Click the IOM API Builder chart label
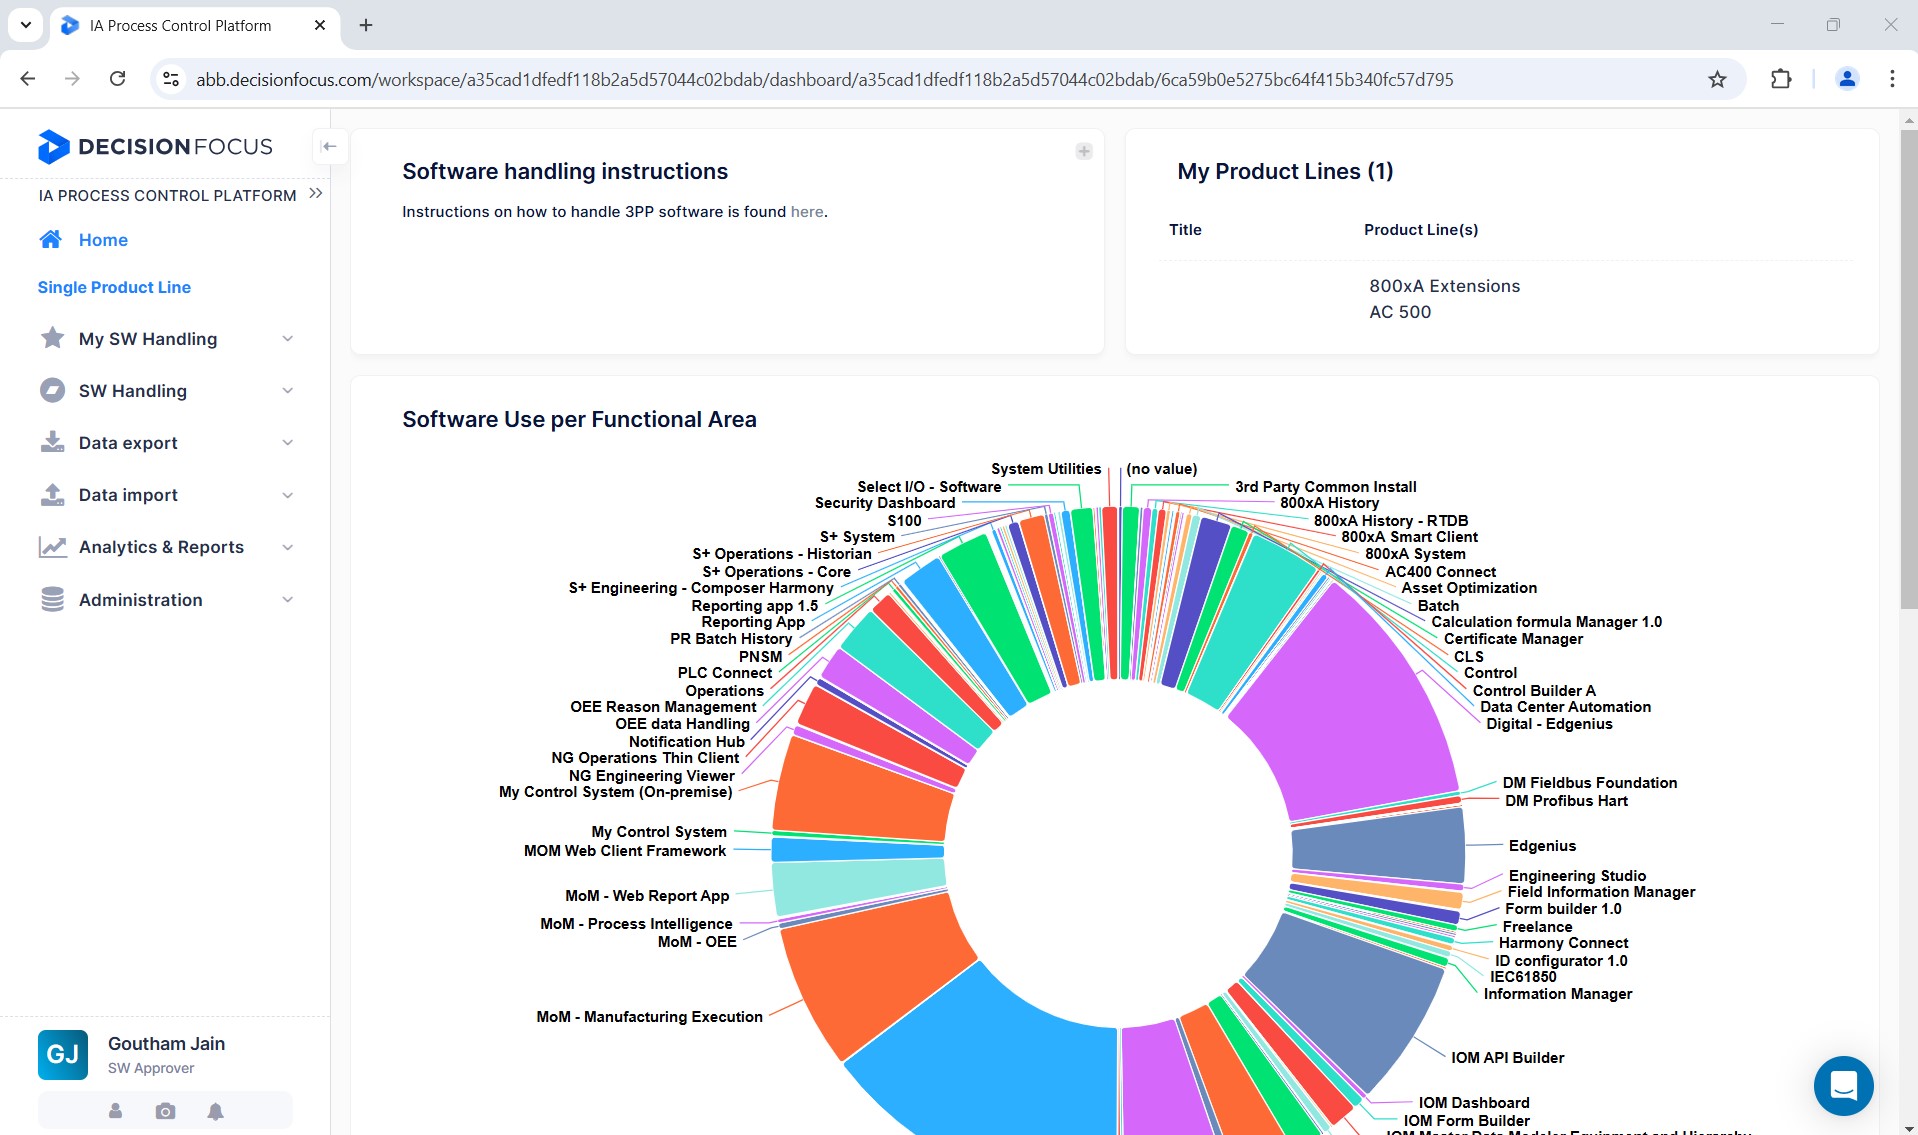1918x1135 pixels. tap(1507, 1058)
